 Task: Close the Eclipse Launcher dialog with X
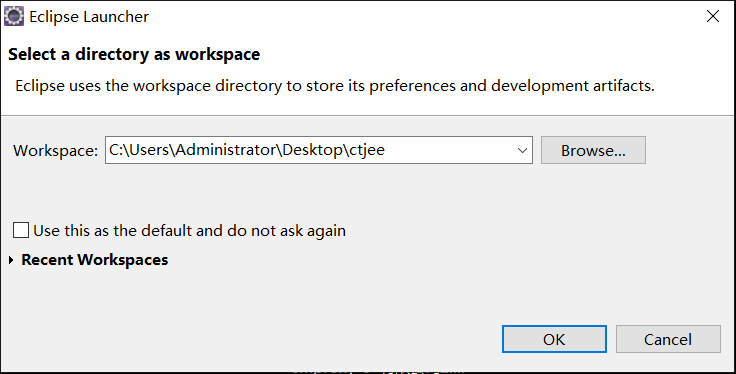click(x=713, y=16)
